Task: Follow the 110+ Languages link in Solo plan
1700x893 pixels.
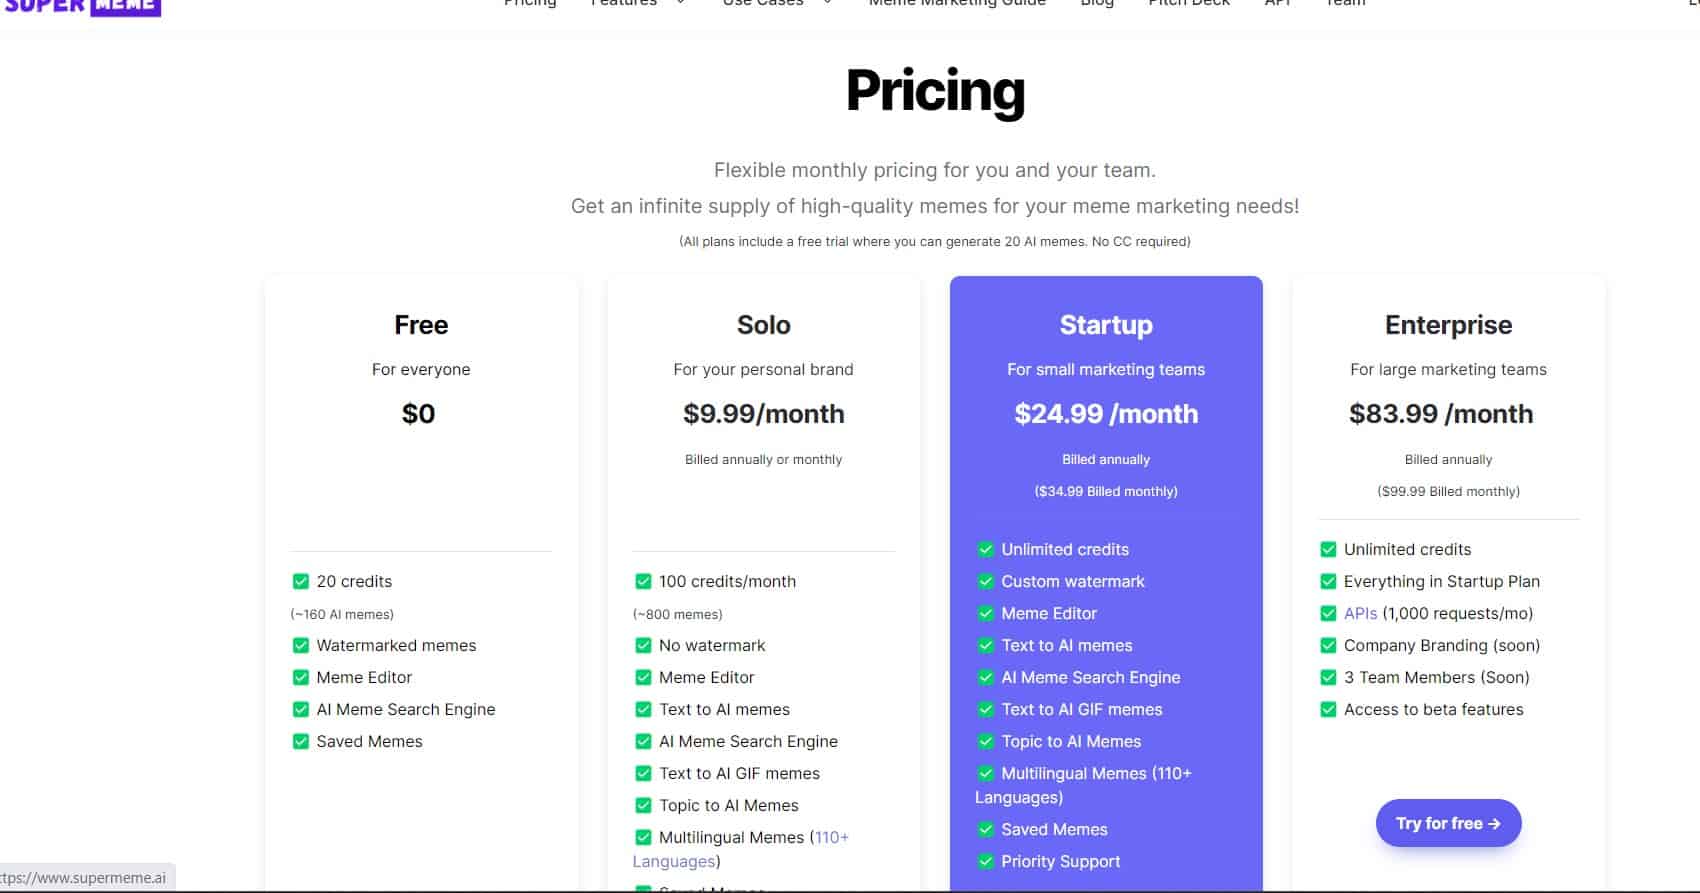Action: [740, 849]
